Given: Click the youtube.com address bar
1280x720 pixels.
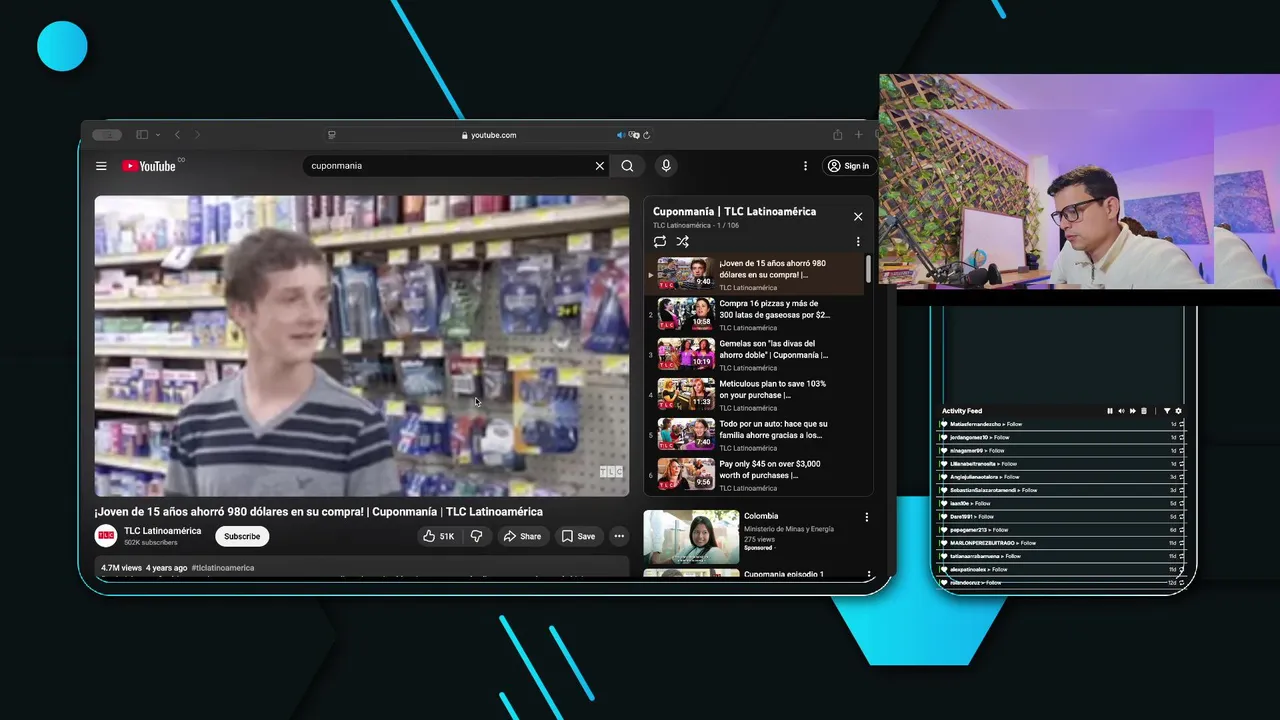Looking at the screenshot, I should (x=489, y=135).
